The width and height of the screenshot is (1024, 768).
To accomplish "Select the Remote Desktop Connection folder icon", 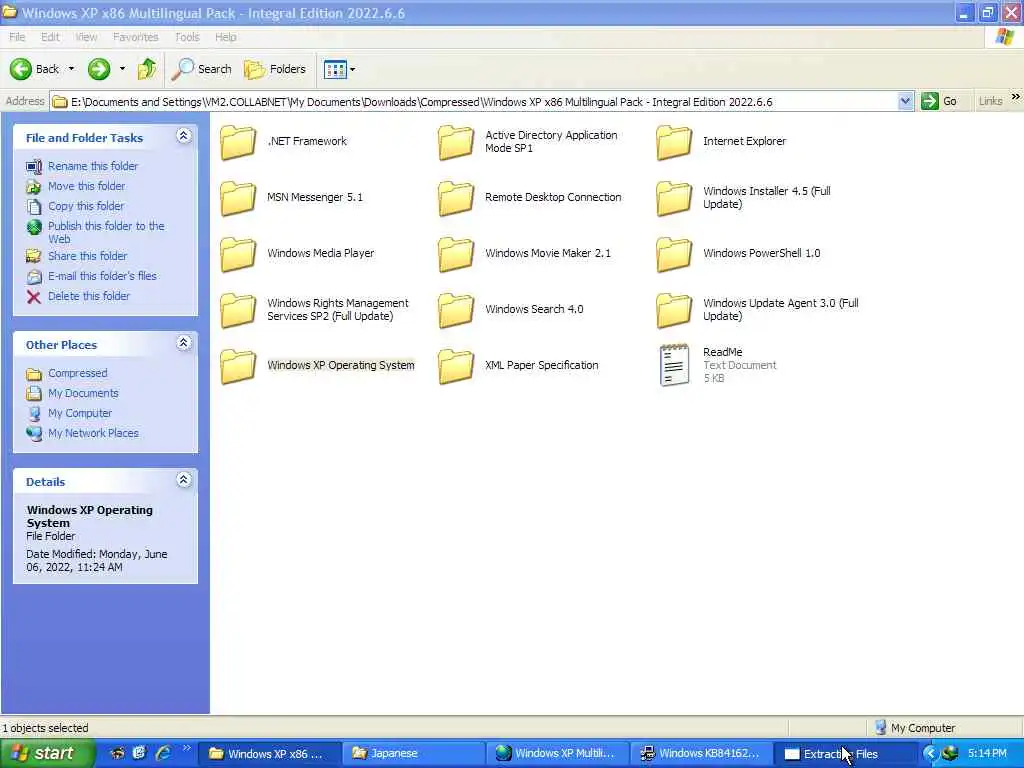I will 456,198.
